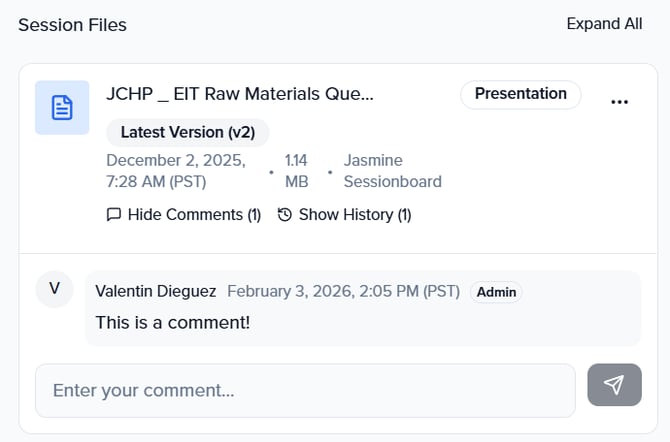Viewport: 670px width, 442px height.
Task: Toggle Show History (1)
Action: [354, 214]
